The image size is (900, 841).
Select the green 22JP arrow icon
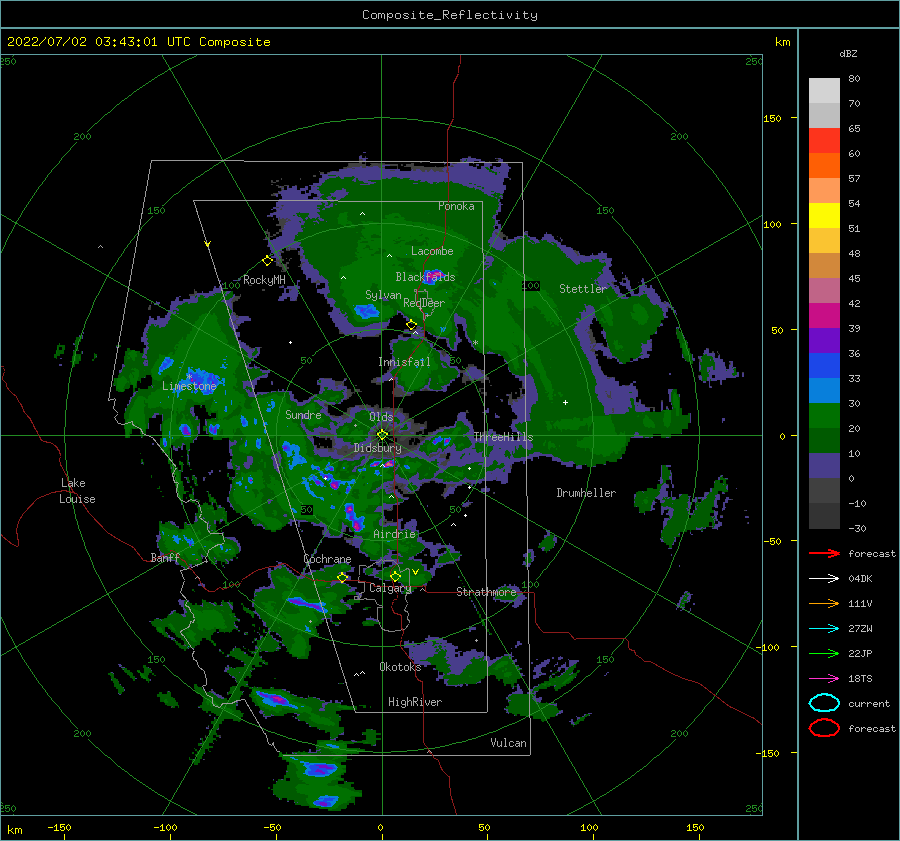coord(824,653)
